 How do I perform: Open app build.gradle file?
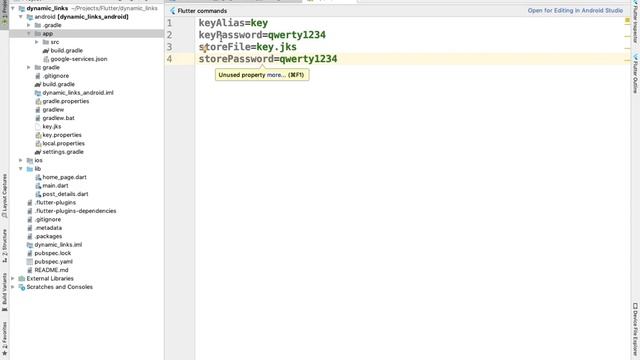click(66, 51)
